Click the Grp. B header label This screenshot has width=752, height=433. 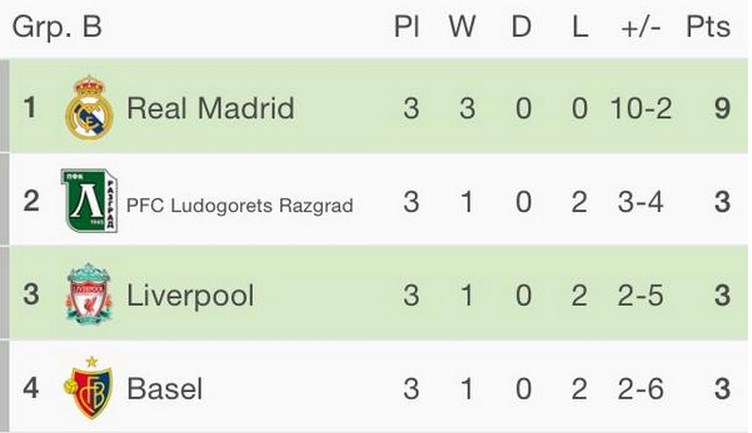[x=57, y=27]
